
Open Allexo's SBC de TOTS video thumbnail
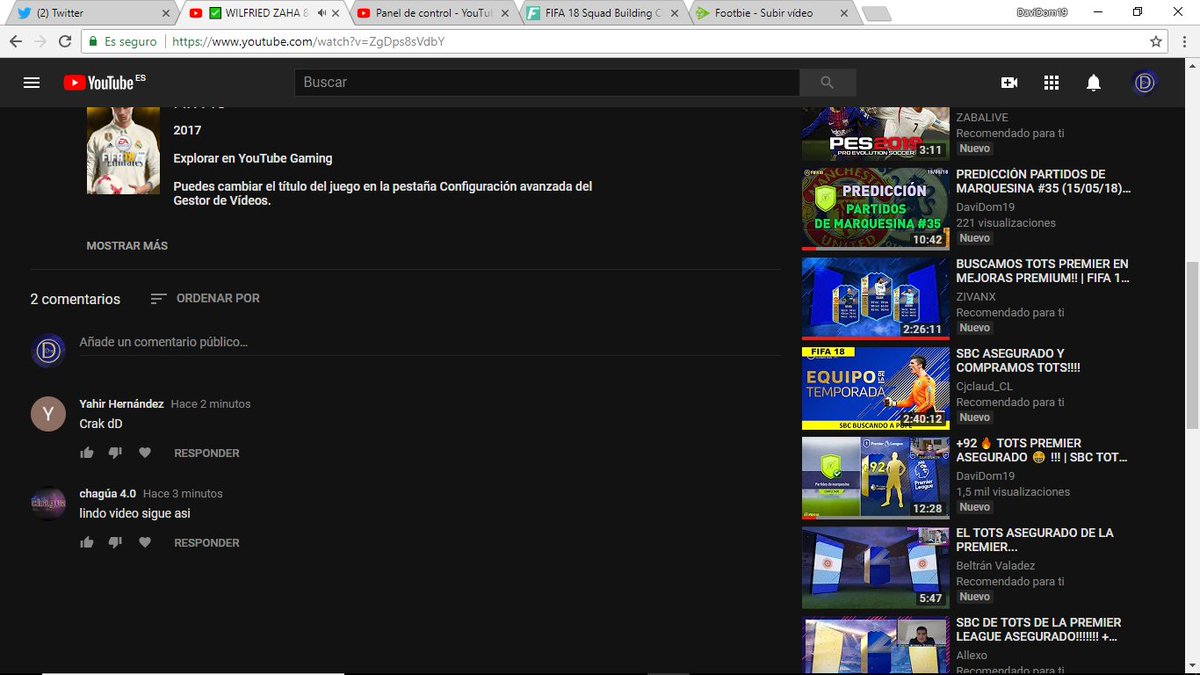[x=876, y=645]
